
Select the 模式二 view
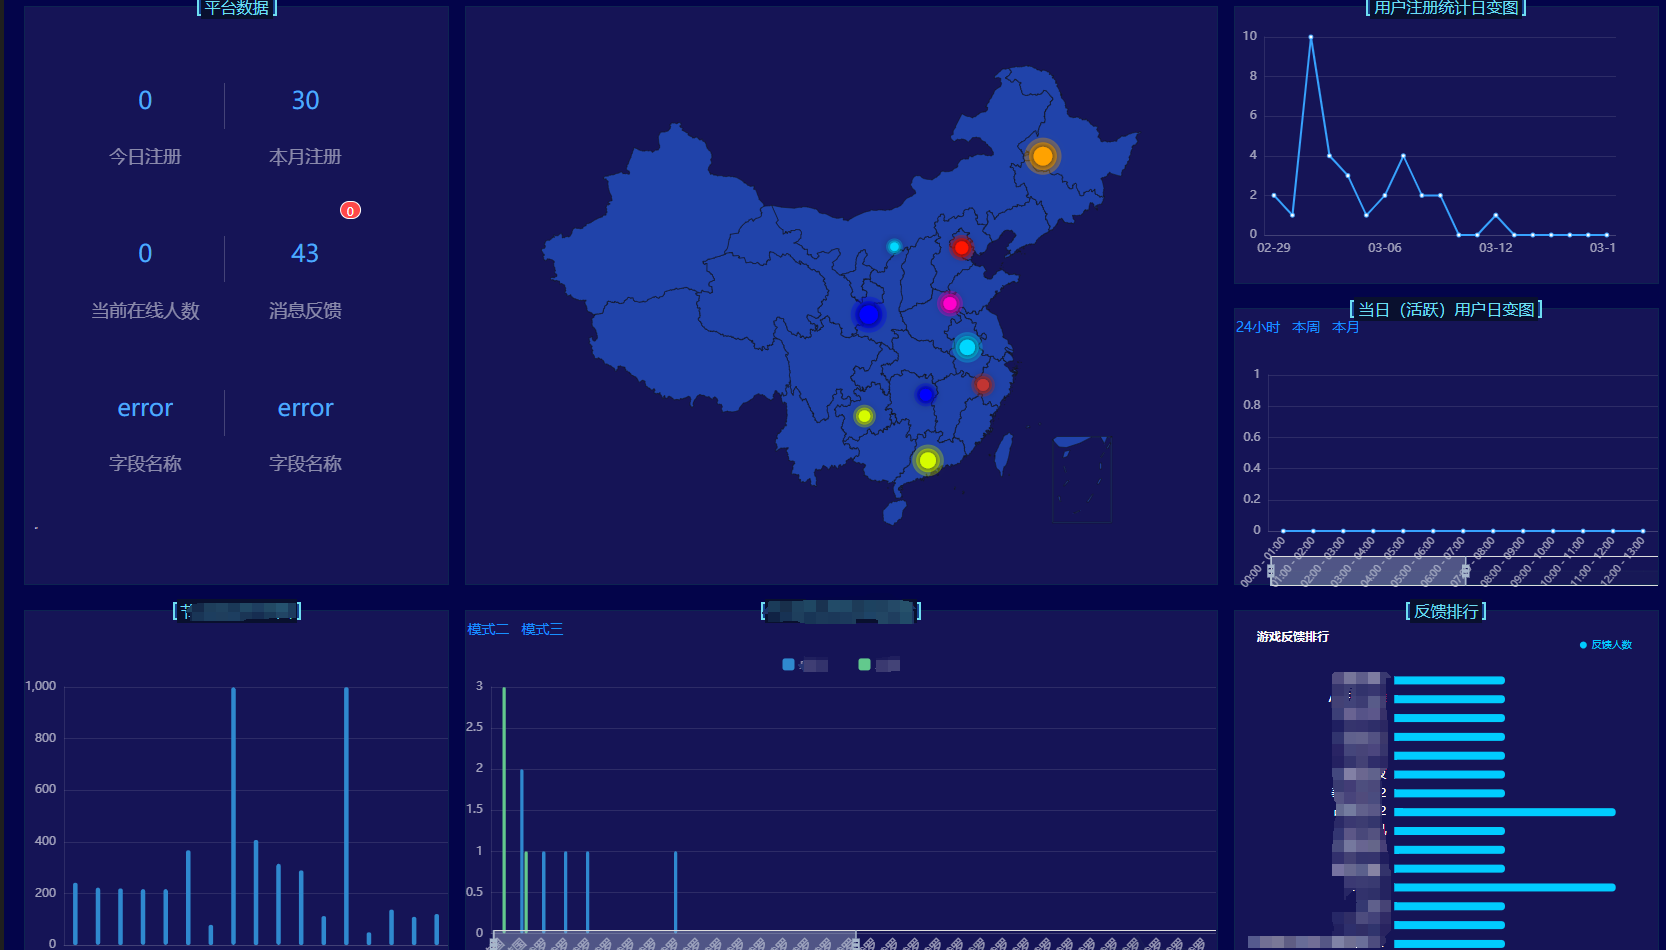pos(488,629)
